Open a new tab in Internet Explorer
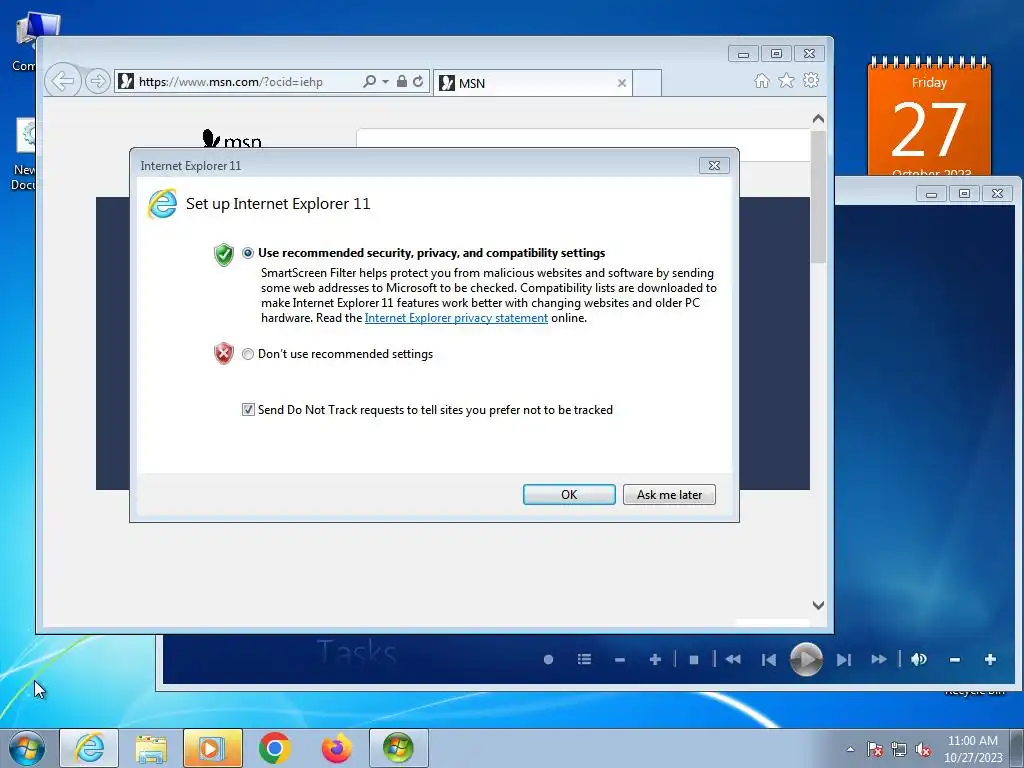The image size is (1024, 768). pos(647,83)
